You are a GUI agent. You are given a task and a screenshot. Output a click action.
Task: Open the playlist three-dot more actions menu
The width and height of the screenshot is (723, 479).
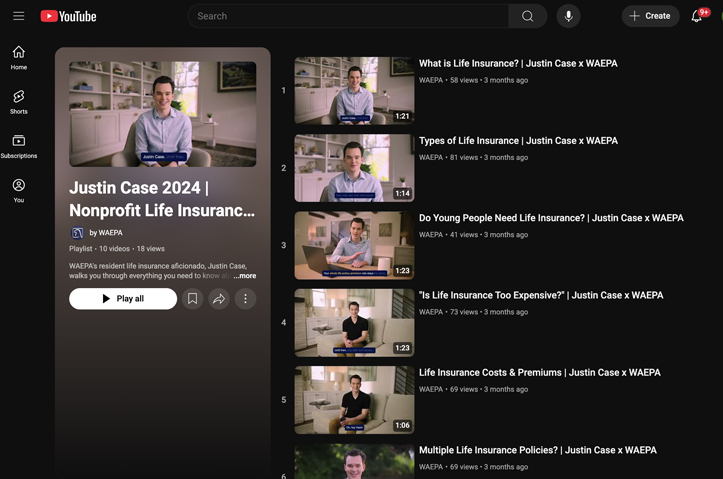(245, 299)
